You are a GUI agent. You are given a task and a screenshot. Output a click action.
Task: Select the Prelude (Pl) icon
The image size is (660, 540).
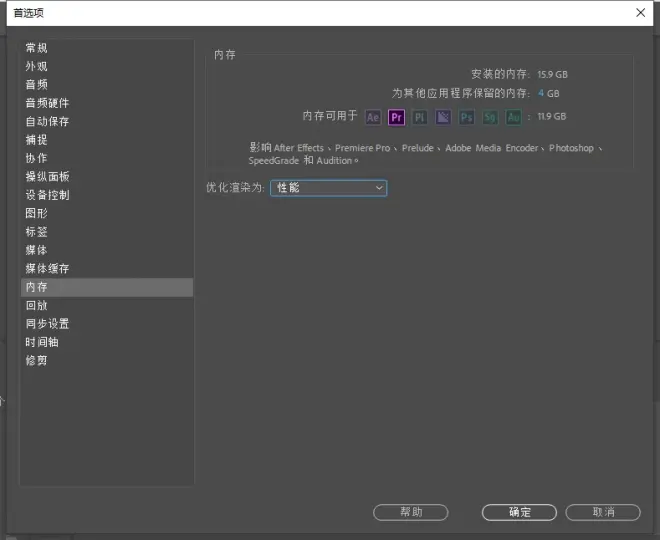(x=420, y=117)
